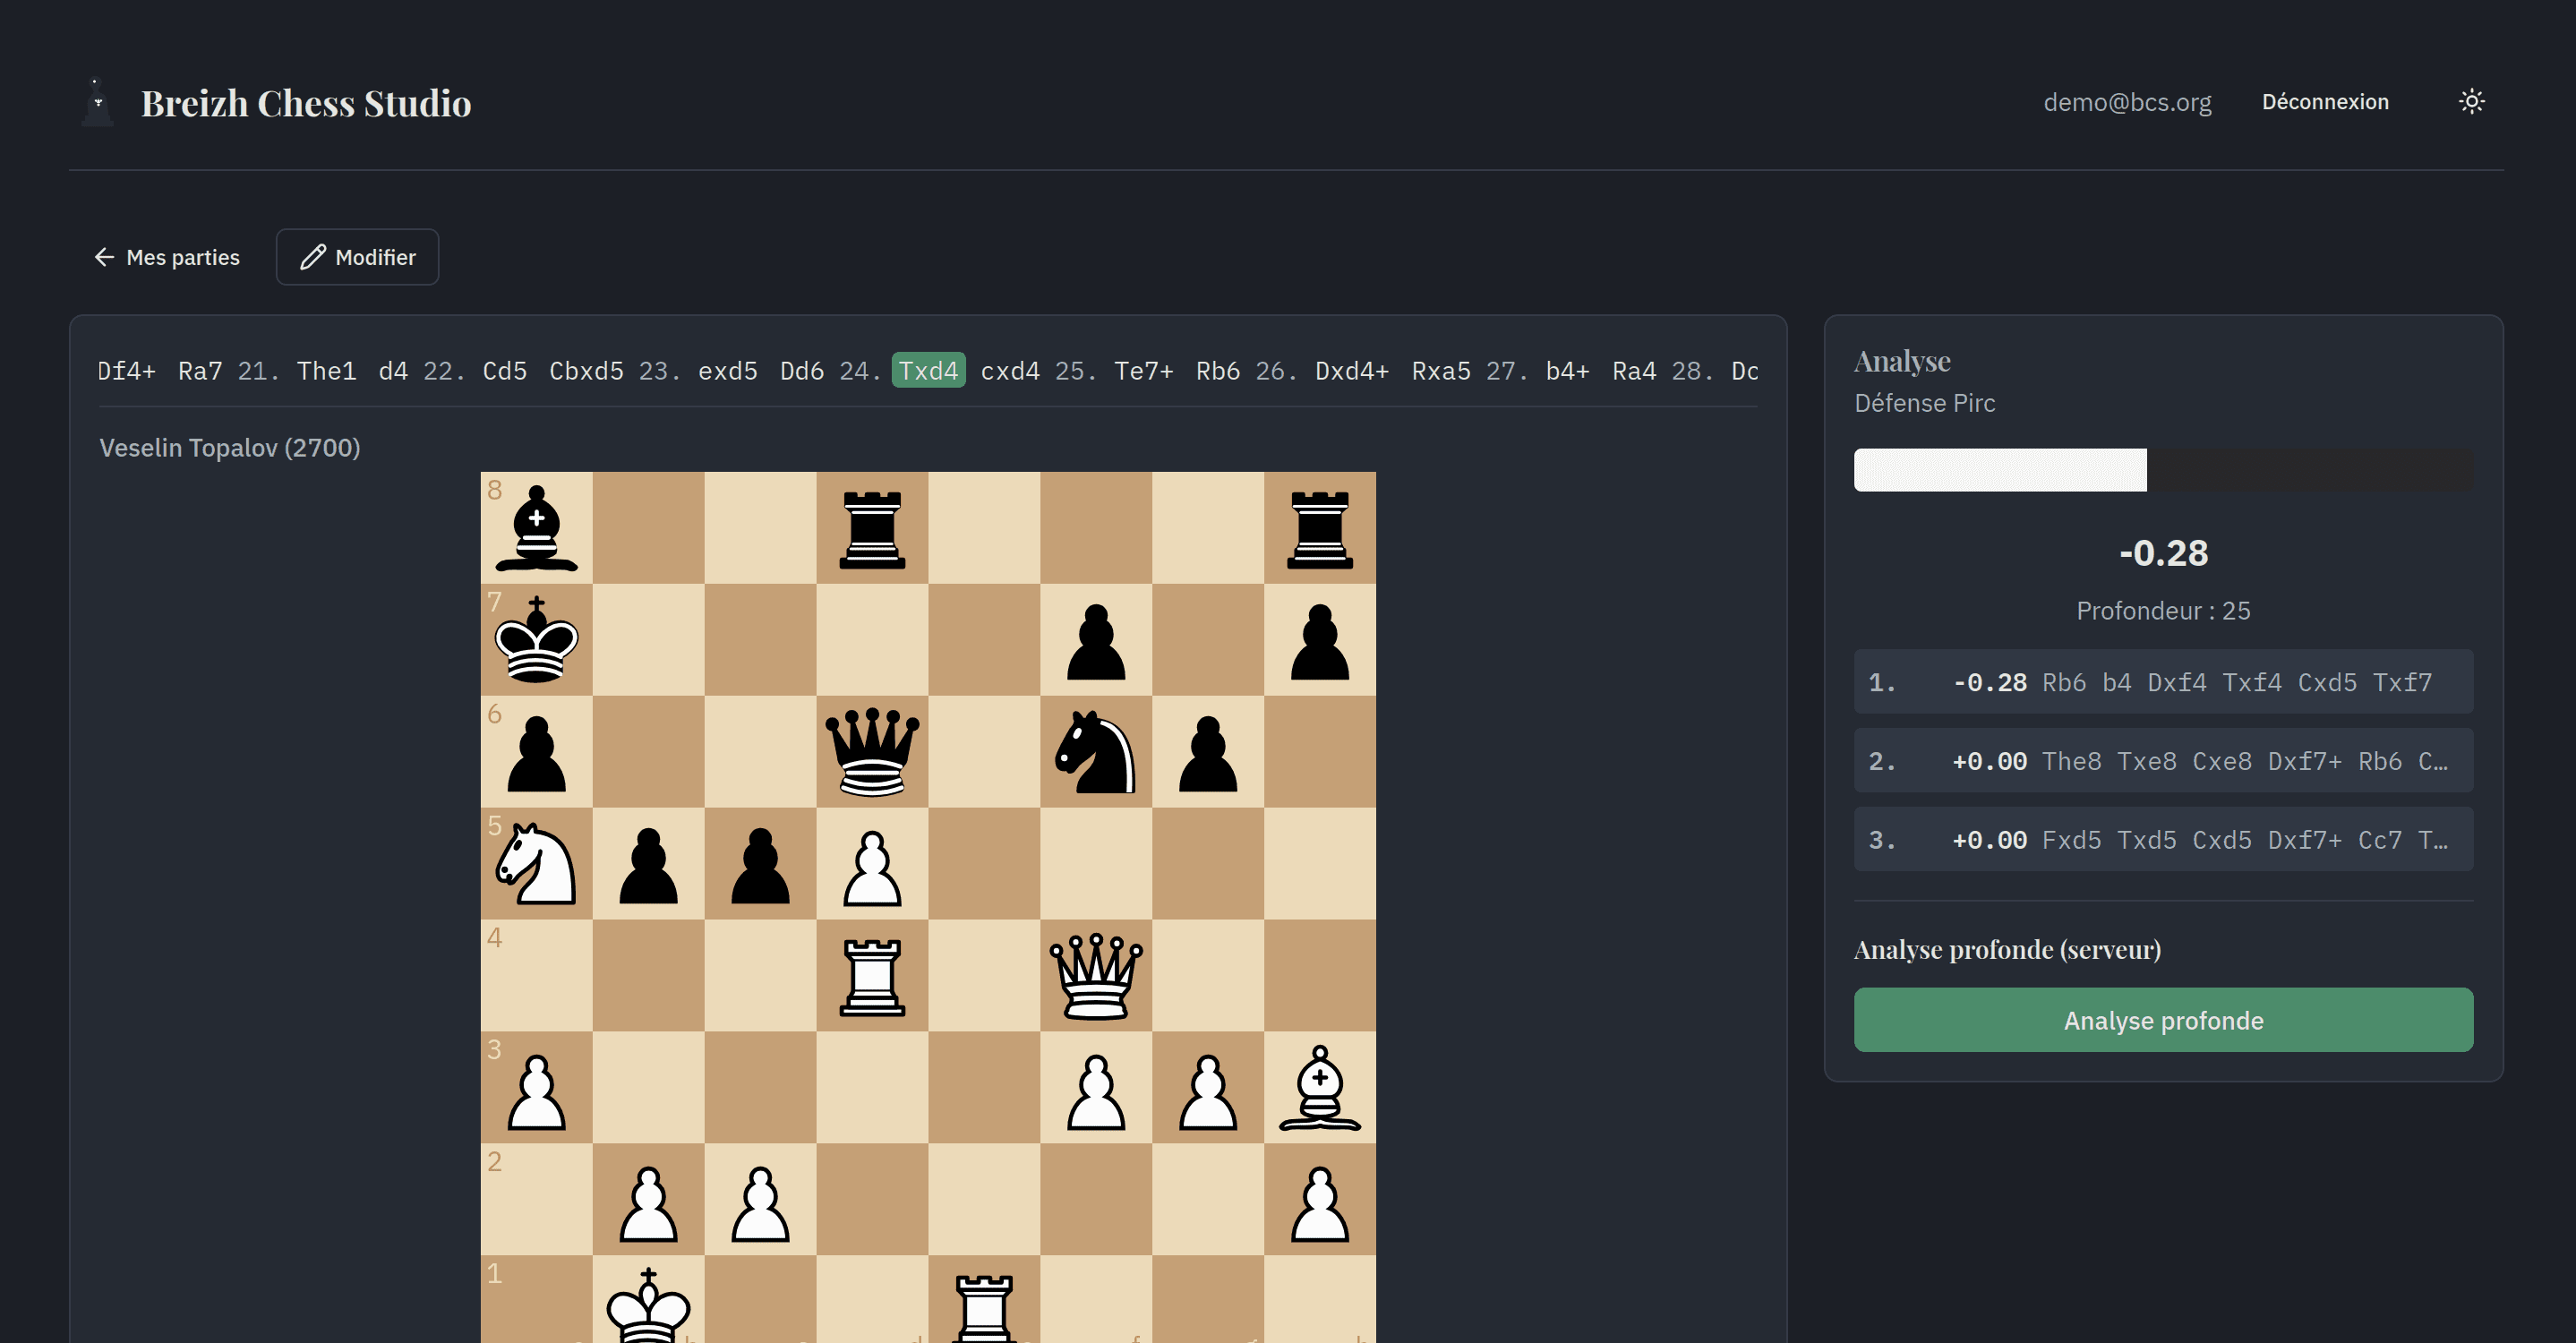
Task: Click the black bishop on a8
Action: (537, 528)
